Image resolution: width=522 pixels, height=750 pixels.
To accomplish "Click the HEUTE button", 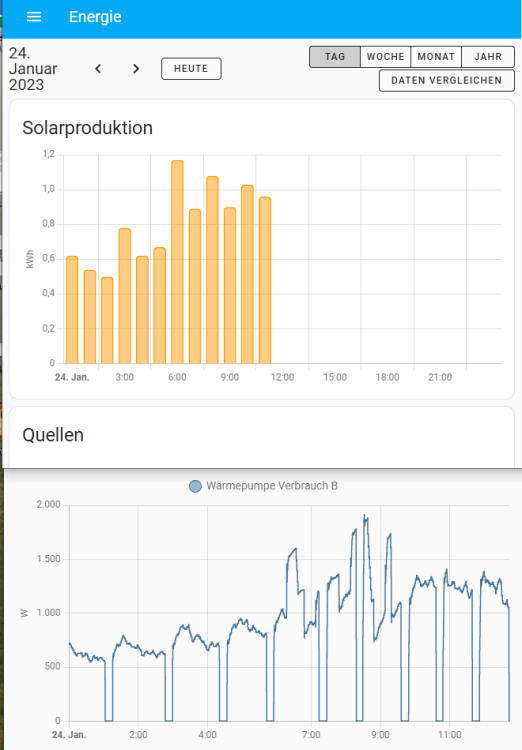I will click(x=191, y=69).
